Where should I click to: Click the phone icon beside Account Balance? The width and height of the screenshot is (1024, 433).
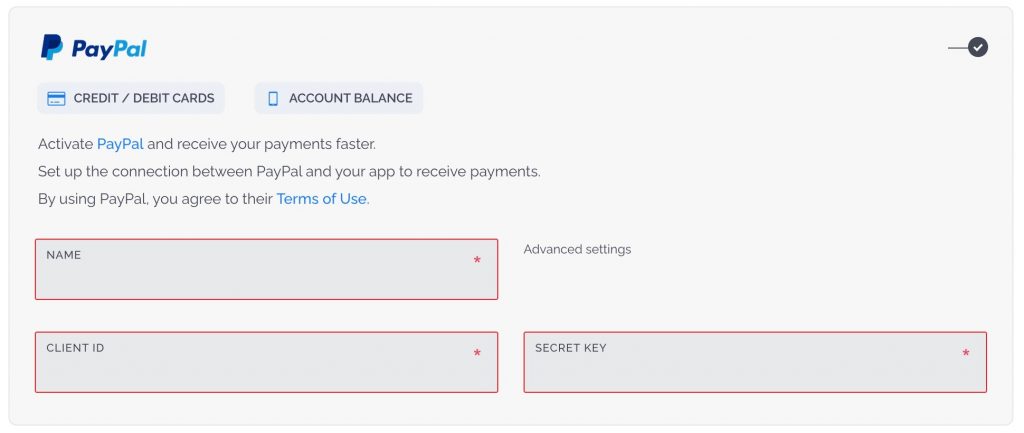pos(274,99)
